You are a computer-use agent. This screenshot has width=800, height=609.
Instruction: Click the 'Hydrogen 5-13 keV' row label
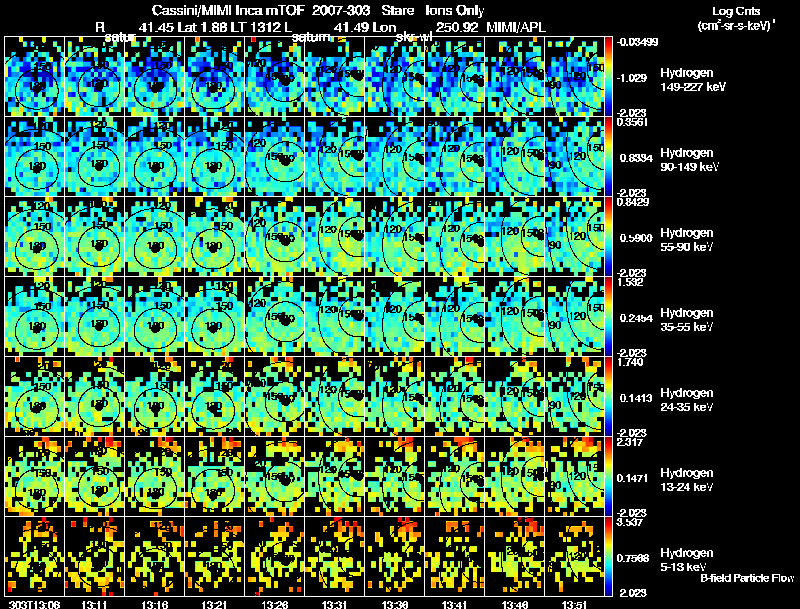point(687,560)
